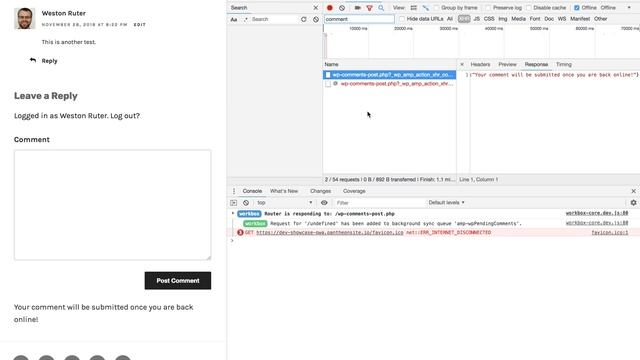Open the Offline throttling dropdown
Viewport: 640px width, 360px height.
(x=616, y=8)
